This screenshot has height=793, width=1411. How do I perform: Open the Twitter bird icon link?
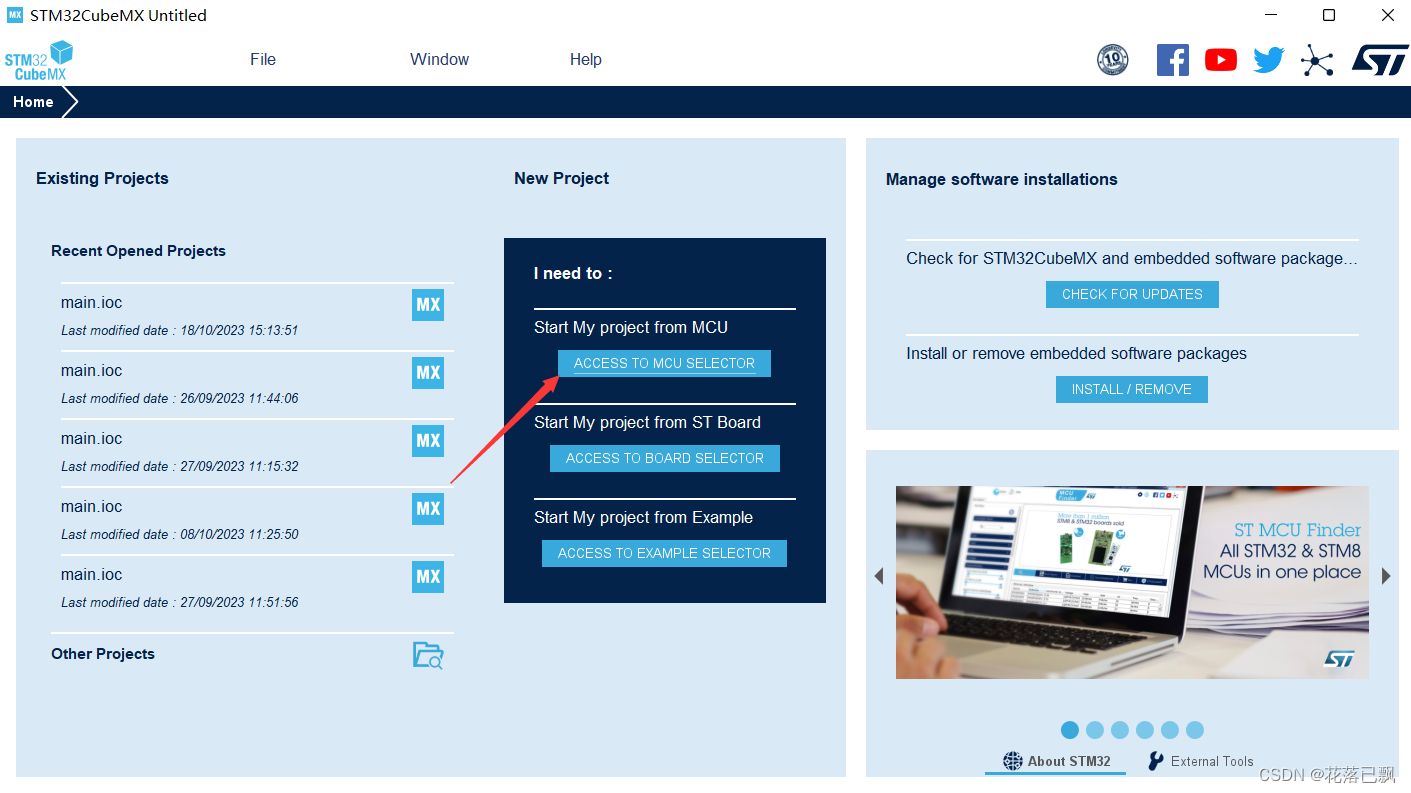click(x=1269, y=60)
